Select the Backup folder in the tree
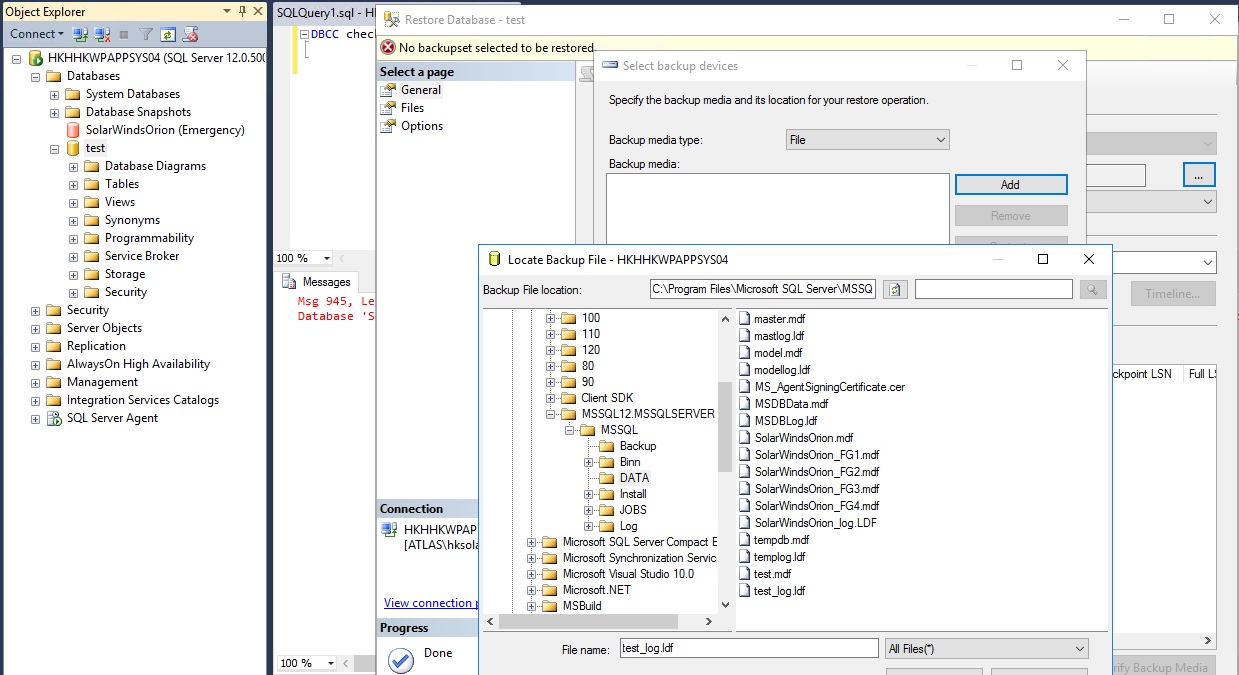This screenshot has width=1239, height=675. tap(637, 446)
